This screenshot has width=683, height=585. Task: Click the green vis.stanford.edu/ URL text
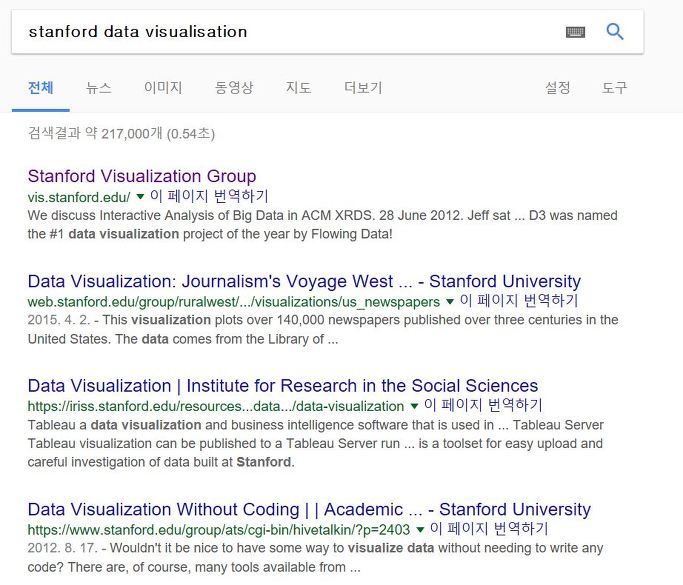click(79, 197)
